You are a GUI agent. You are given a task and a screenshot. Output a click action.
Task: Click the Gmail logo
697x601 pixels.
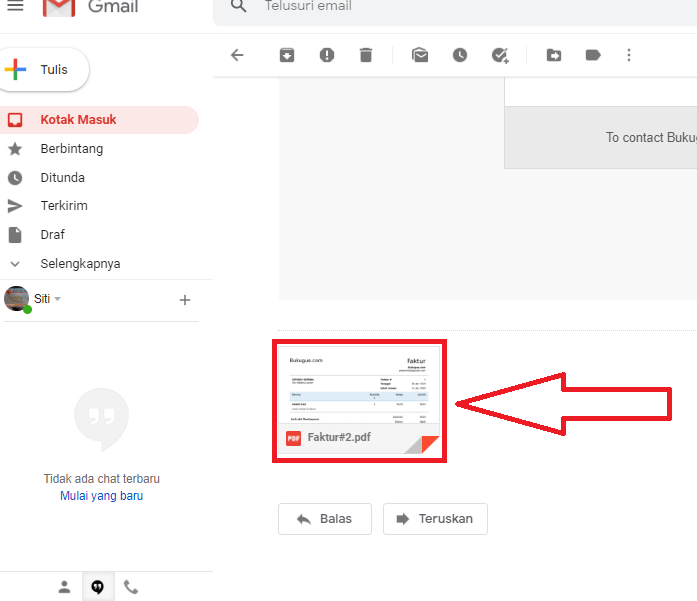(x=91, y=7)
